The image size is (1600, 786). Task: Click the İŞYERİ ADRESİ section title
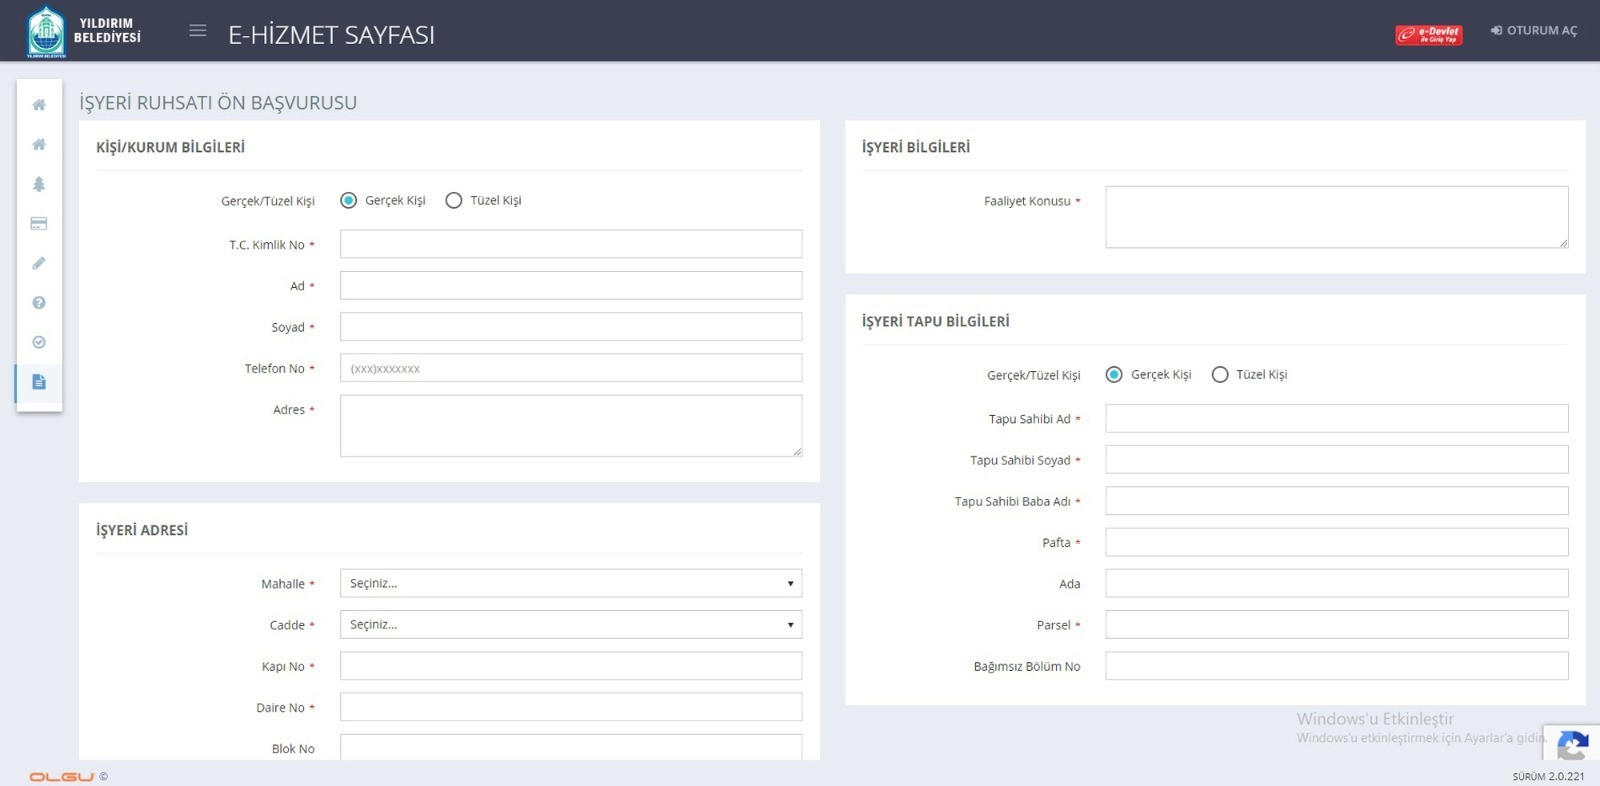142,530
